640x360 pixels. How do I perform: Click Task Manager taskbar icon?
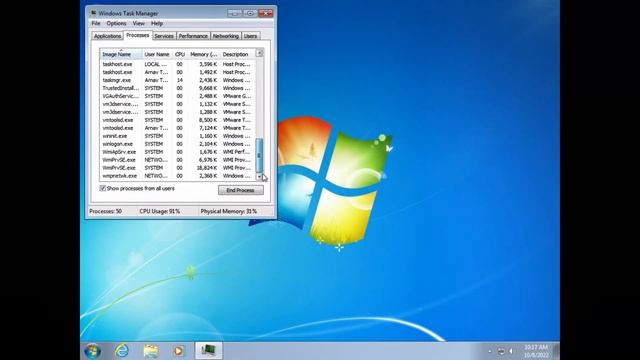[209, 350]
